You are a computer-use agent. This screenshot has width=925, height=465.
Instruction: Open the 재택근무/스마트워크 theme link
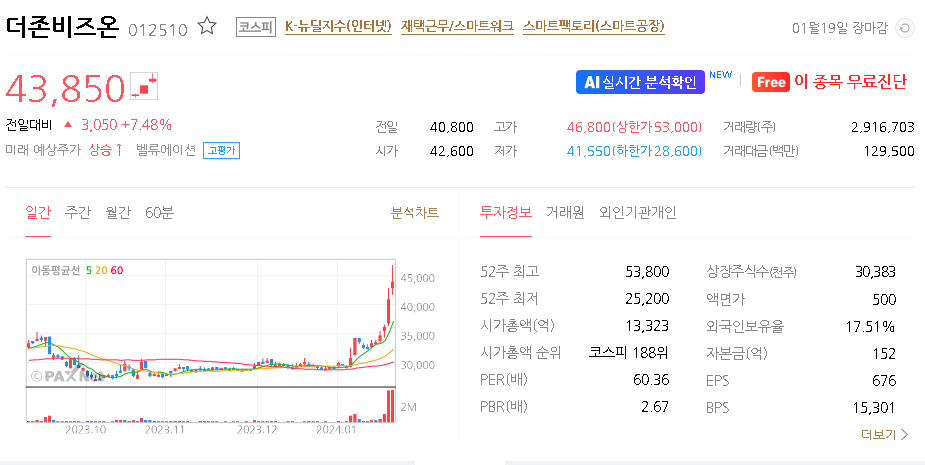pos(457,27)
